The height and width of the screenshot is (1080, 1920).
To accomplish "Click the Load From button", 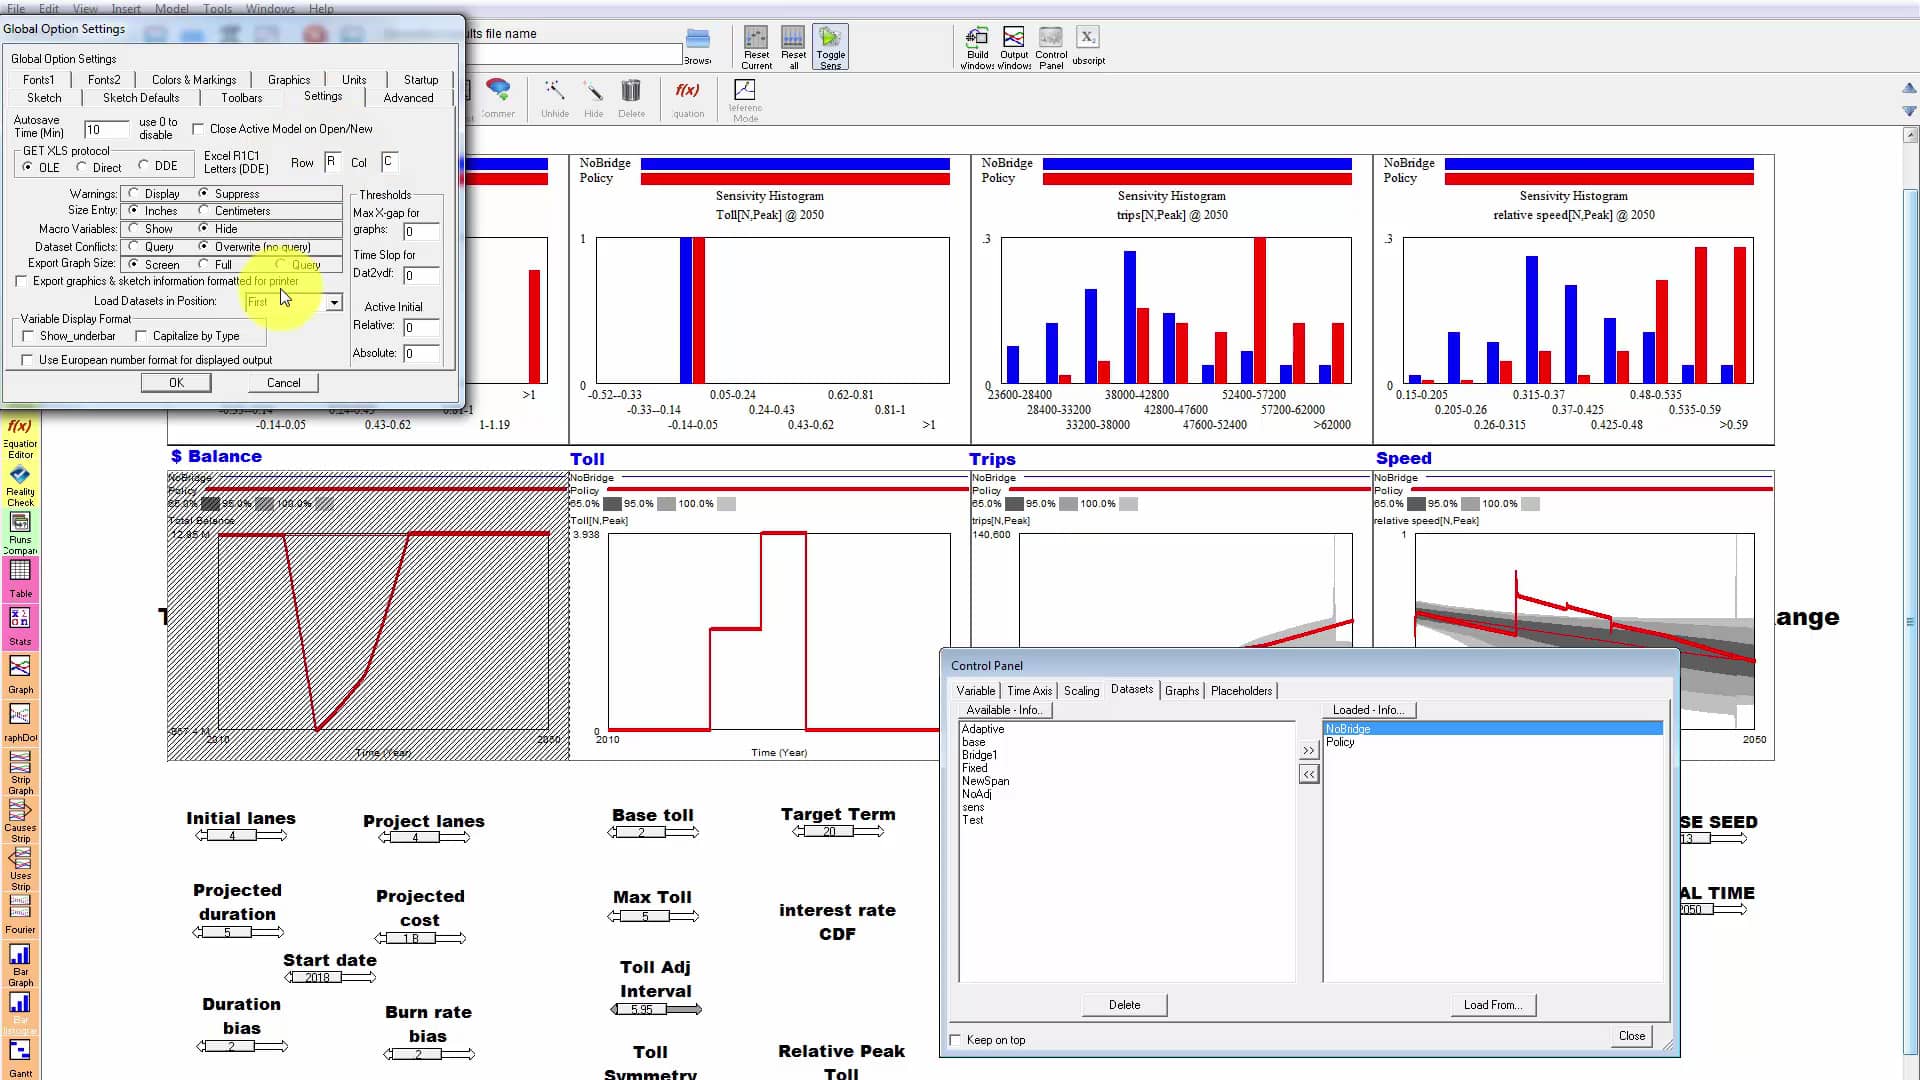I will tap(1492, 1004).
